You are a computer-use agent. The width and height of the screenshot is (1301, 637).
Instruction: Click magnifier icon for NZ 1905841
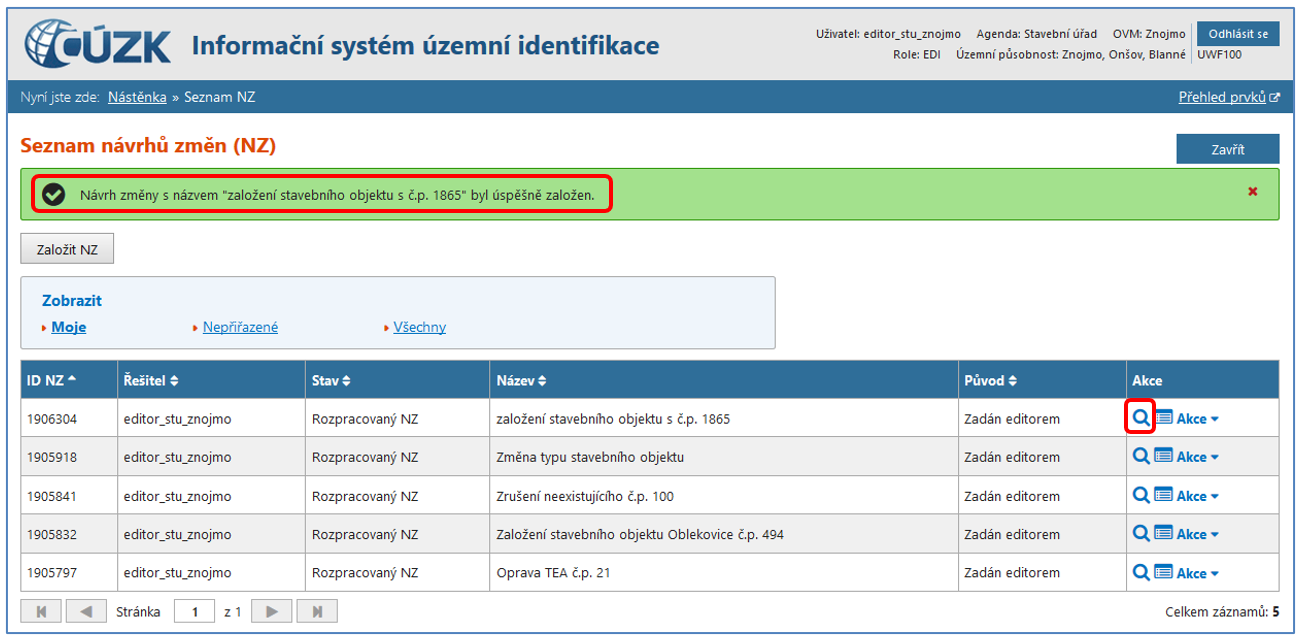1140,495
